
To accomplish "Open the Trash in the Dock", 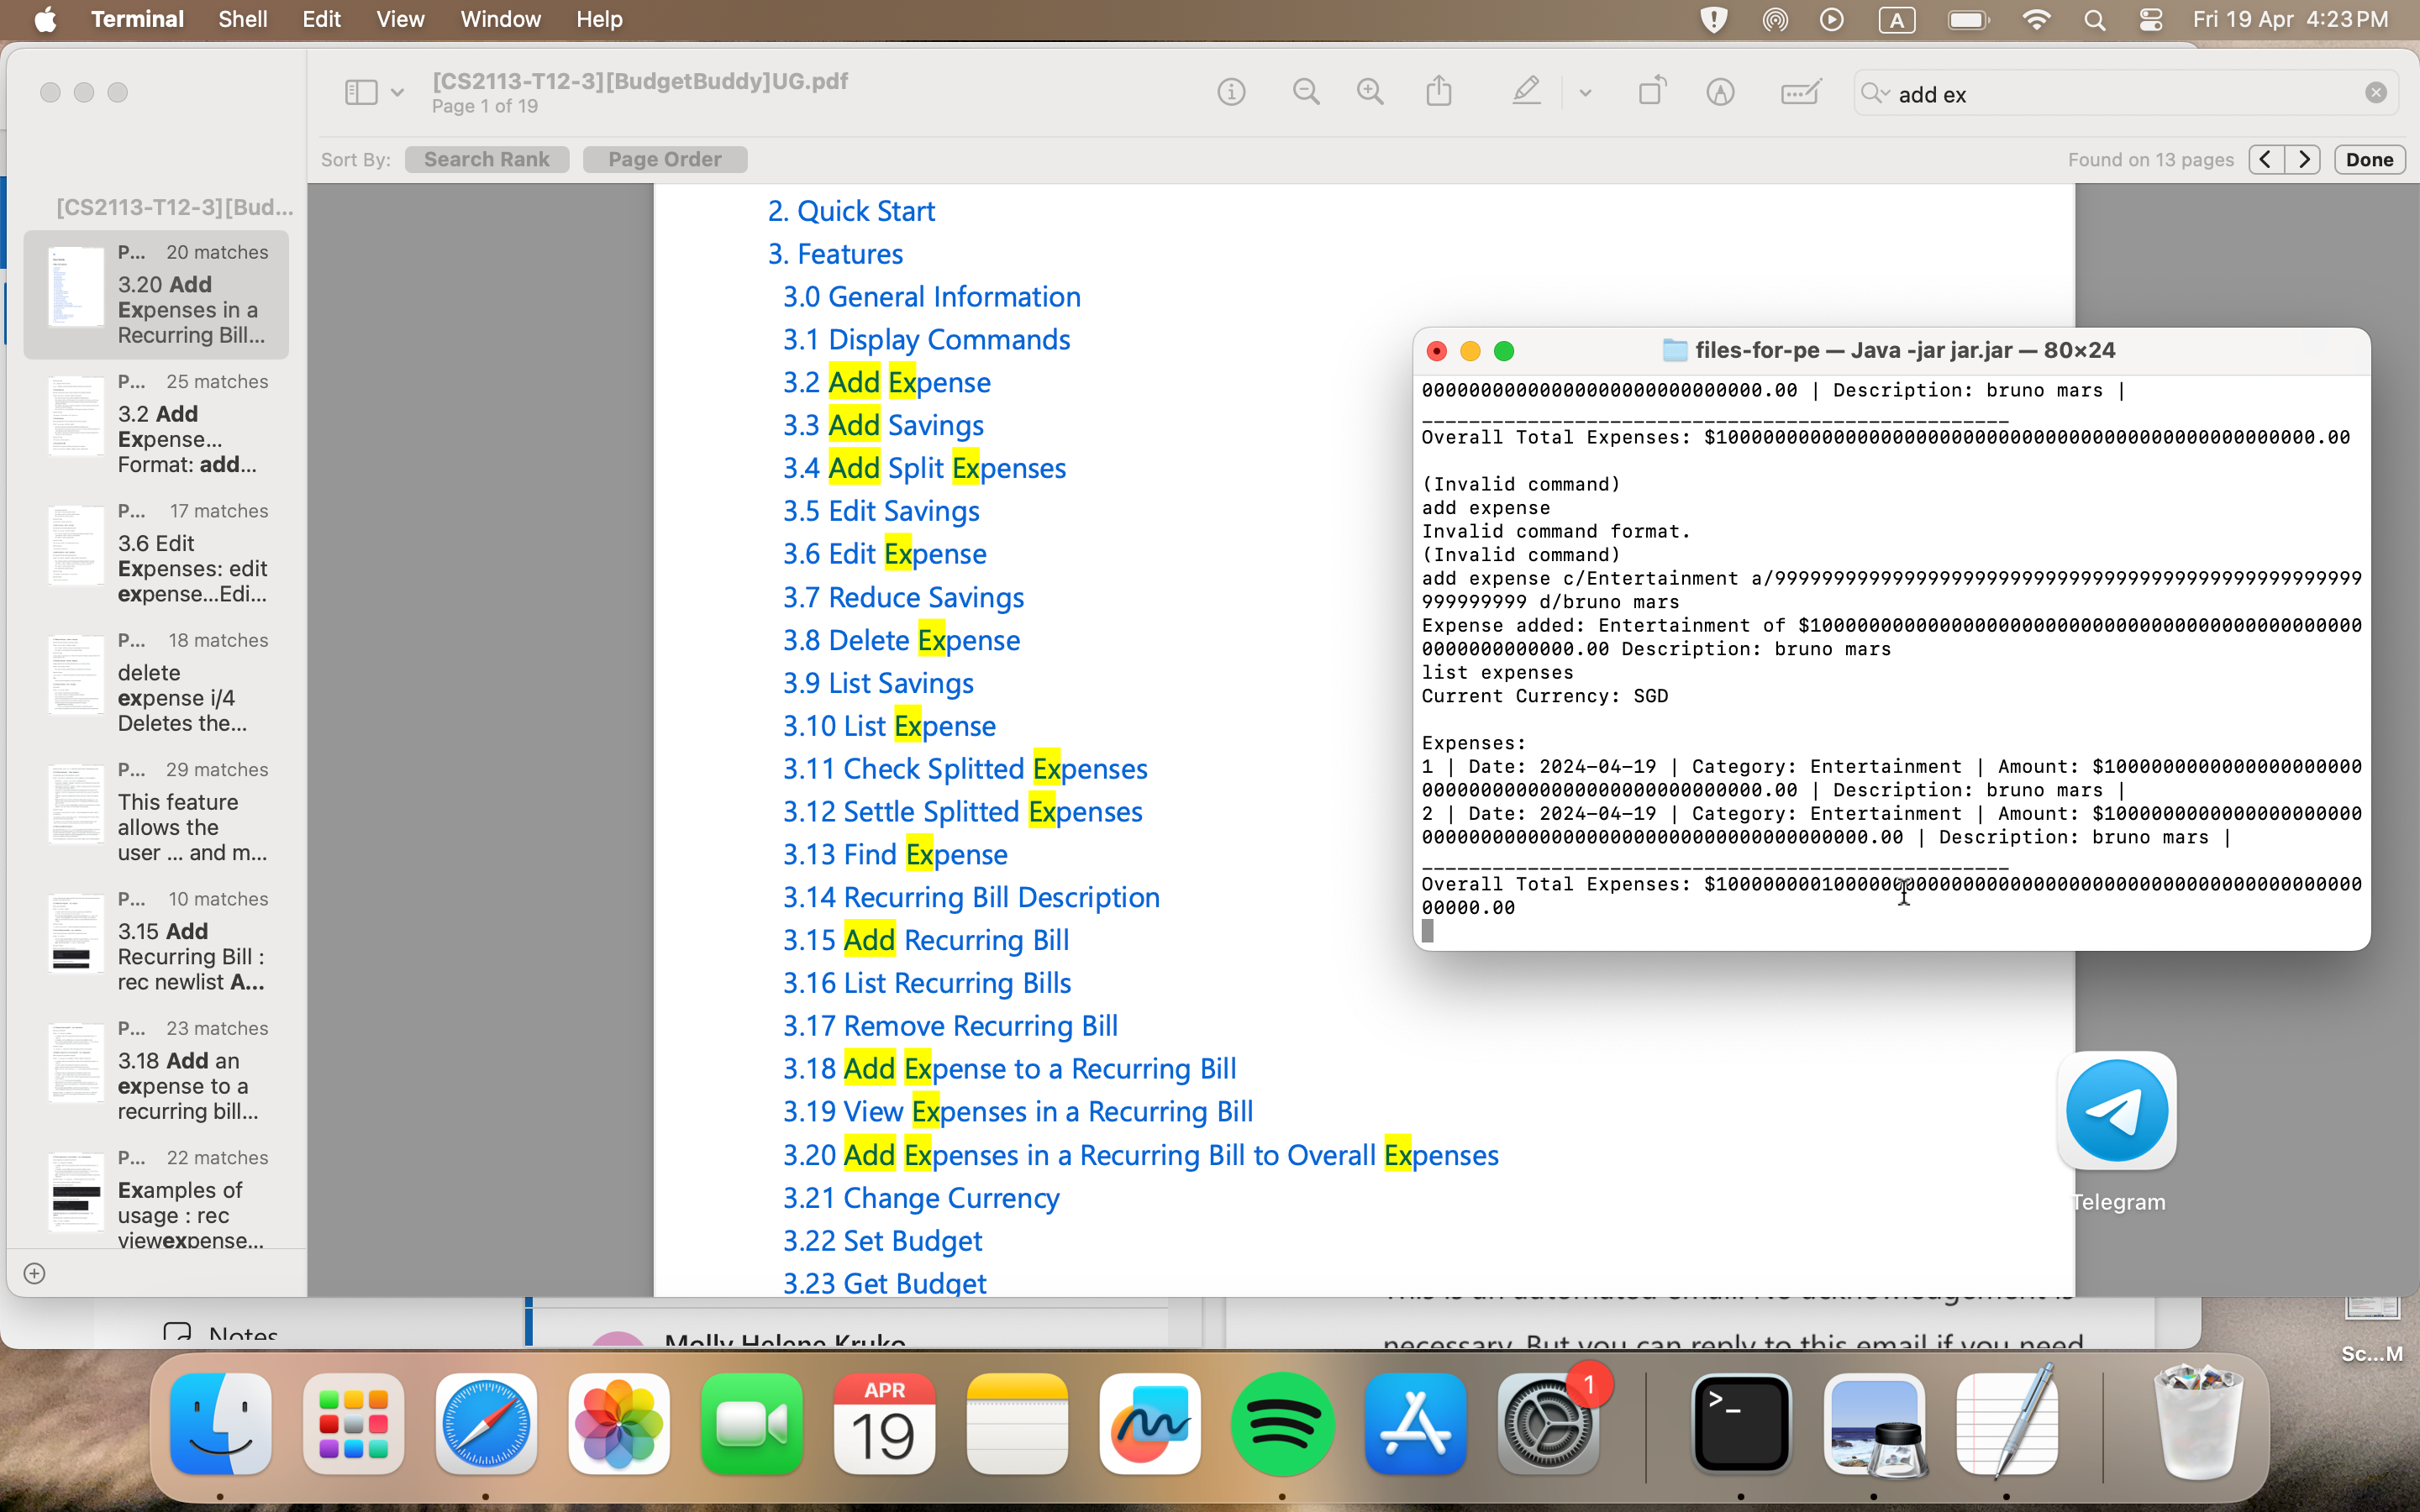I will [x=2197, y=1424].
